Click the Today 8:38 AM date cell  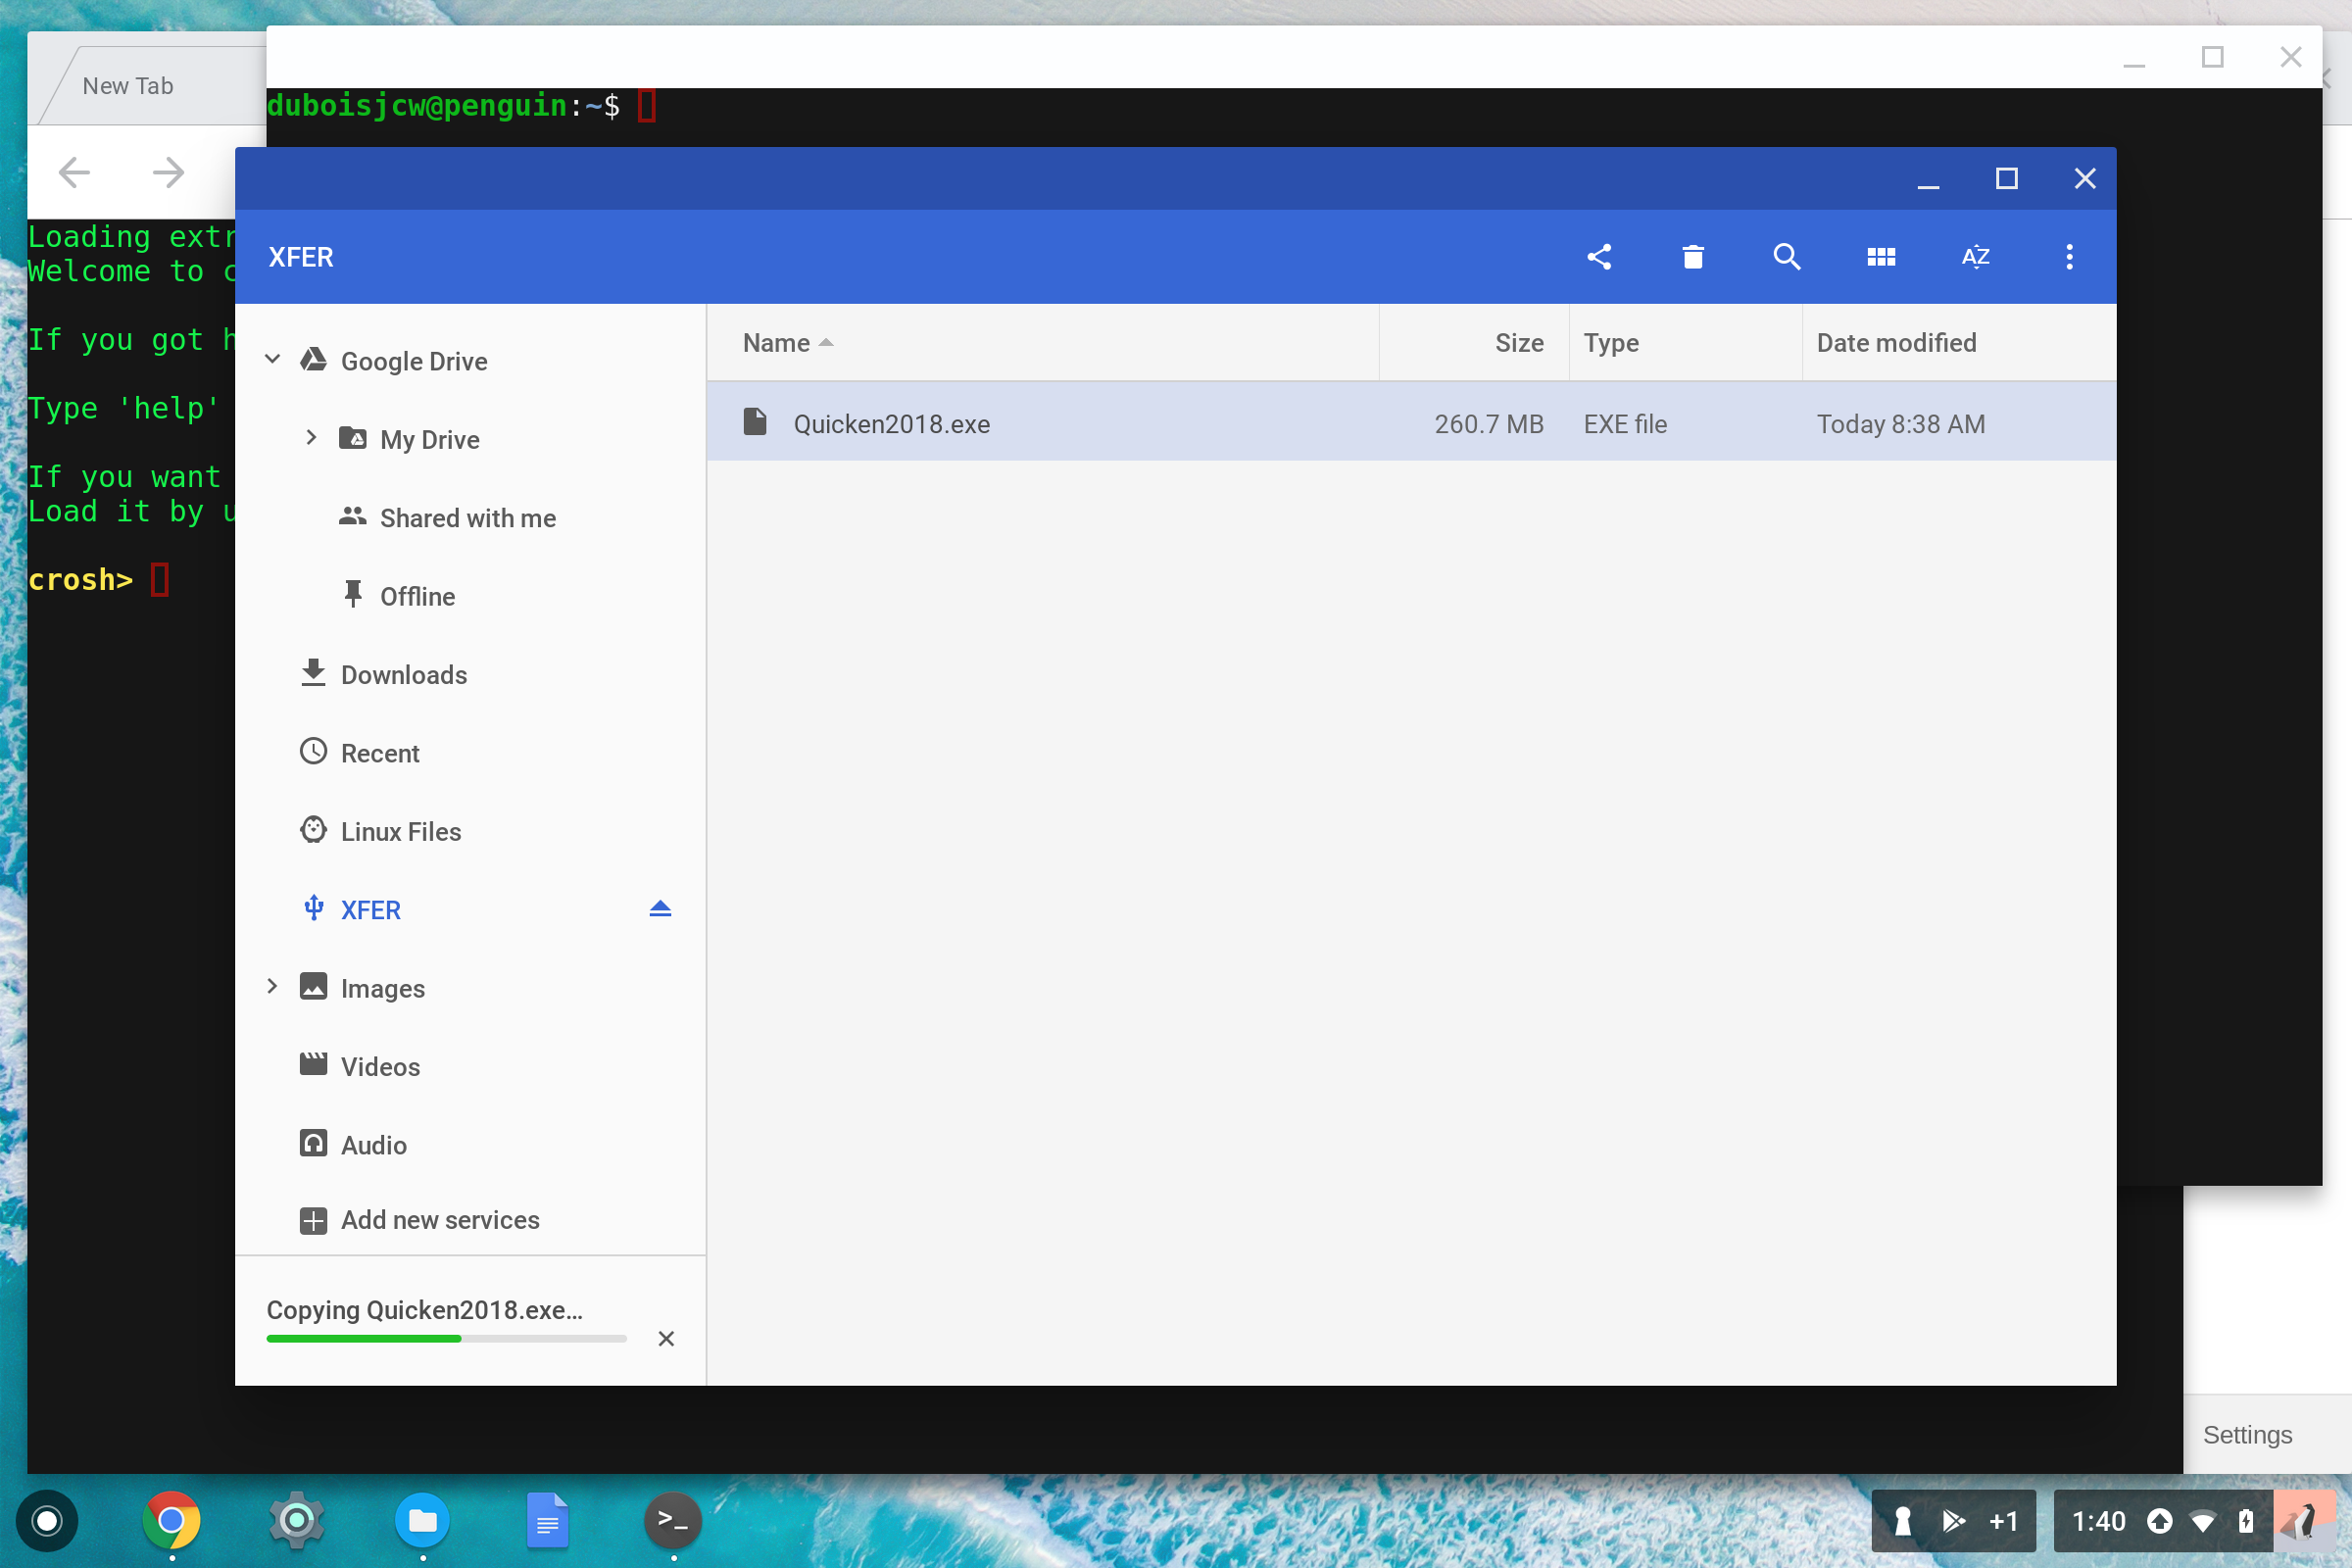pos(1900,424)
